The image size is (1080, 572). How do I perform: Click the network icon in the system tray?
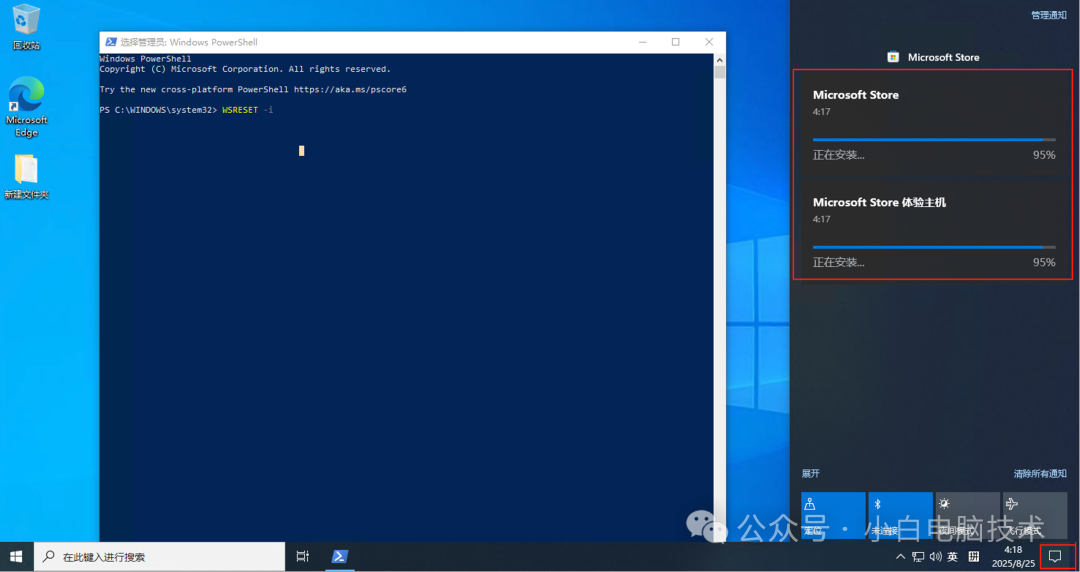pos(918,557)
